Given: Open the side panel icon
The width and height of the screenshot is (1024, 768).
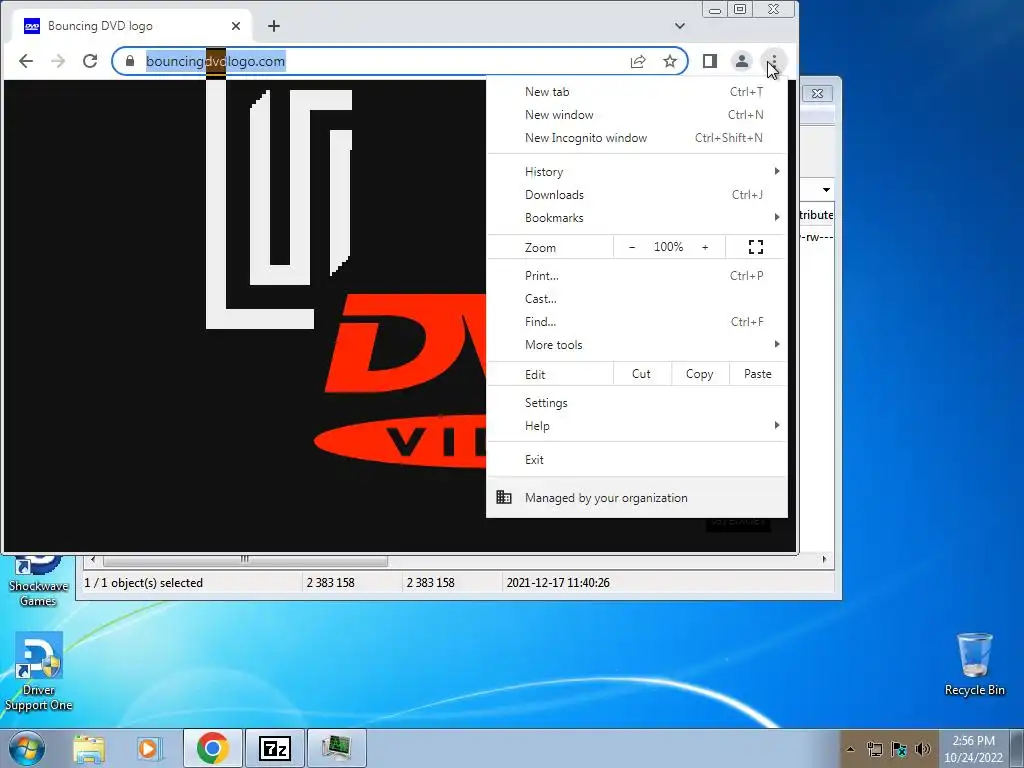Looking at the screenshot, I should coord(710,61).
